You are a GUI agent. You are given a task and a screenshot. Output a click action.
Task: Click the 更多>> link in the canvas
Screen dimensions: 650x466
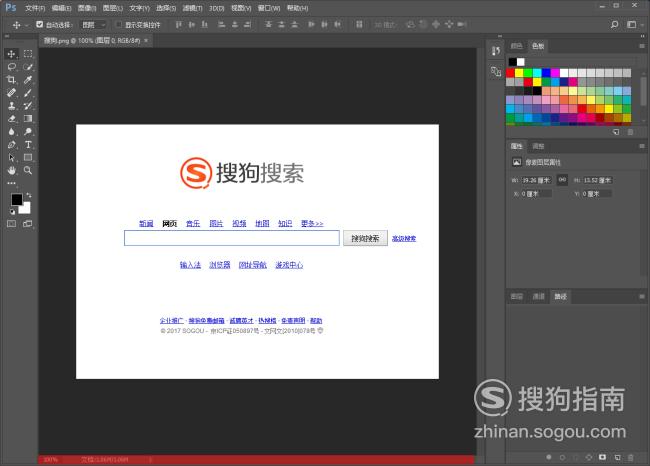pyautogui.click(x=312, y=223)
